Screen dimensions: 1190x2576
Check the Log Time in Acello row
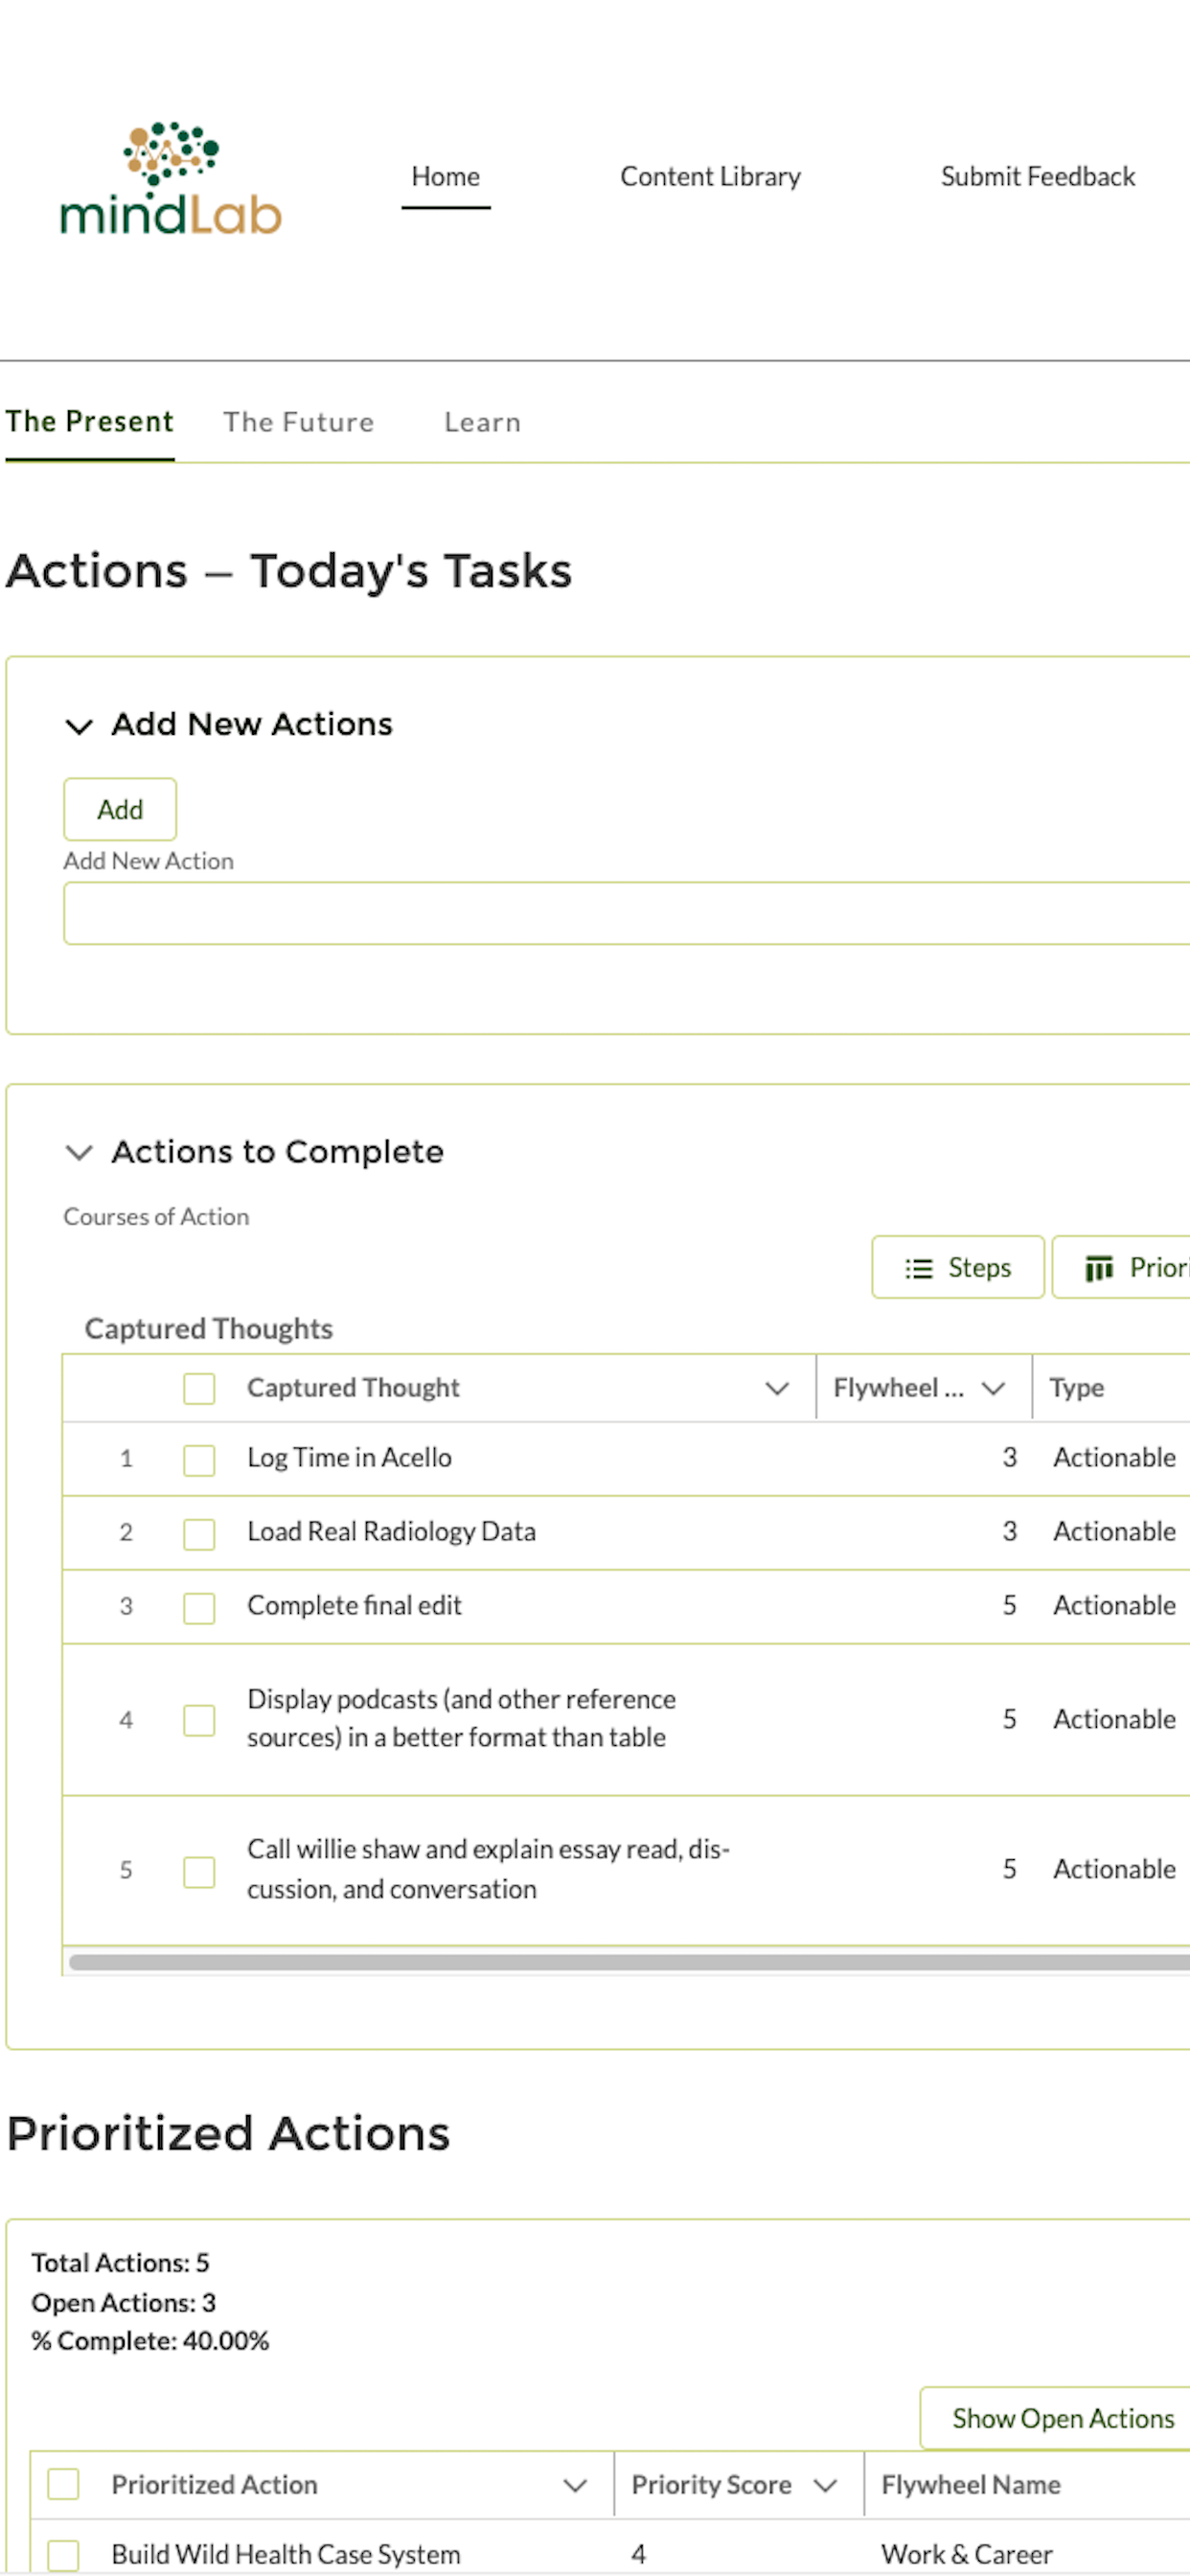tap(199, 1459)
